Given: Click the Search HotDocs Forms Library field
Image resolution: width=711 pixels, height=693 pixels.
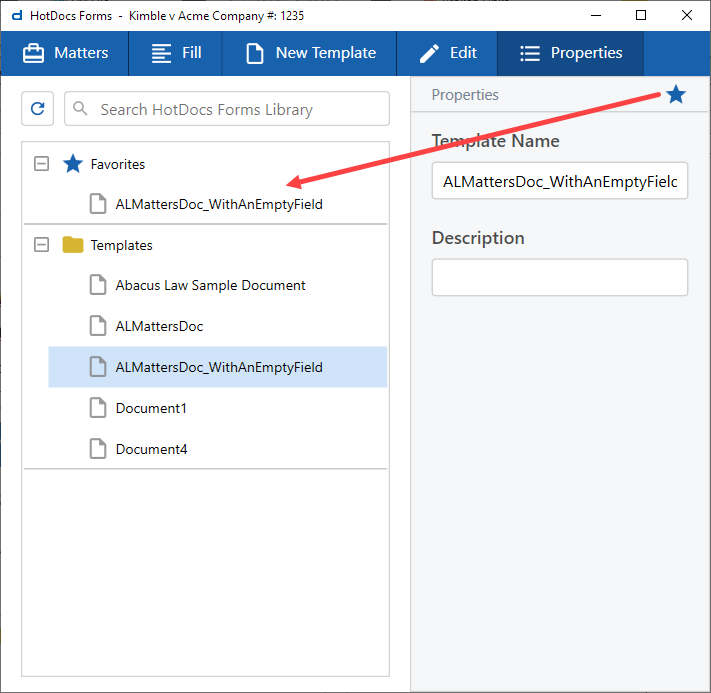Looking at the screenshot, I should point(227,109).
